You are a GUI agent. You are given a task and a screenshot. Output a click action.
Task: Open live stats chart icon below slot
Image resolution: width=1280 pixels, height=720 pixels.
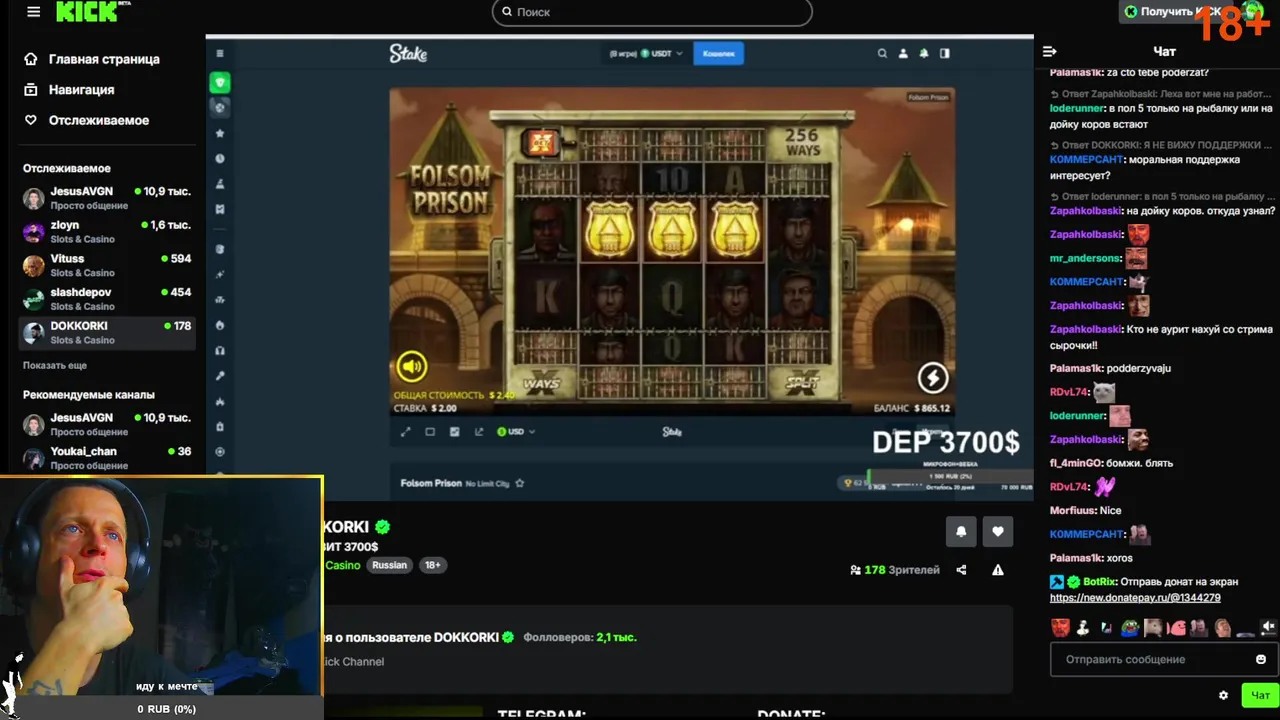tap(454, 432)
